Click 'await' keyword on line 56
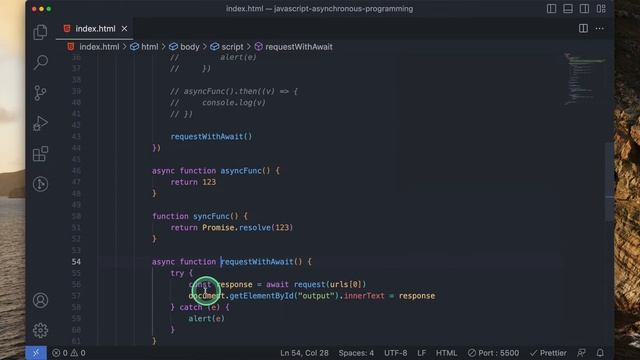The image size is (640, 360). [x=277, y=284]
